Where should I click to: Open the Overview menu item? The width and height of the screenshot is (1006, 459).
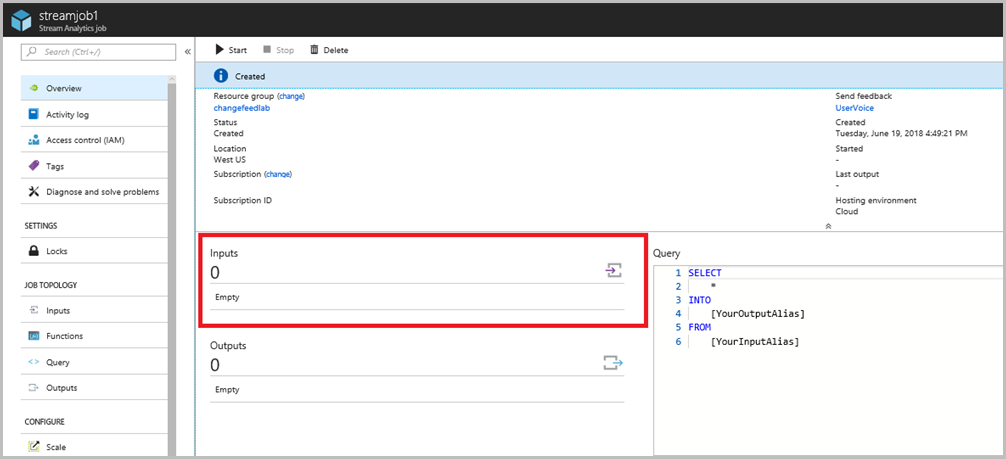coord(94,88)
